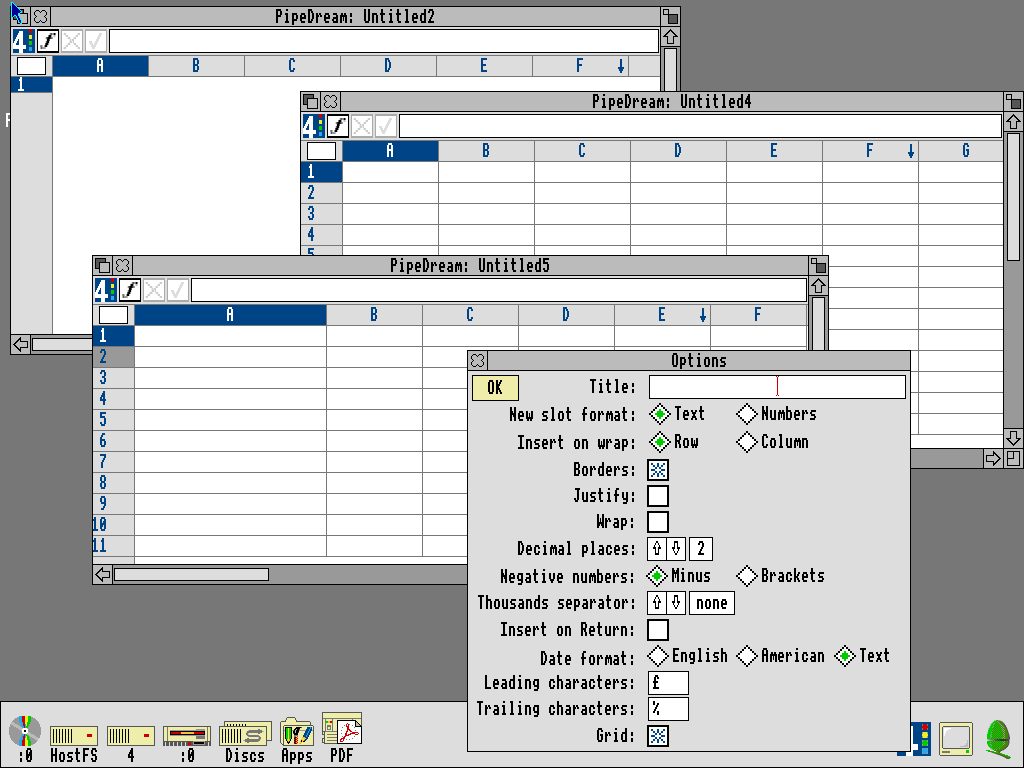
Task: Click the PipeDream 4 logo in Untitled5
Action: pos(105,290)
